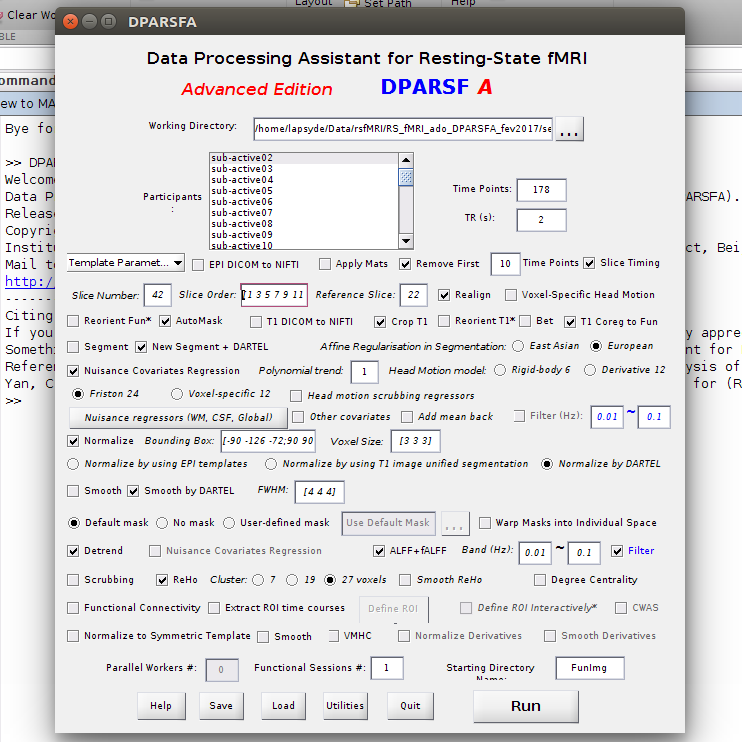The width and height of the screenshot is (742, 742).
Task: Enable the Functional Connectivity checkbox
Action: 73,608
